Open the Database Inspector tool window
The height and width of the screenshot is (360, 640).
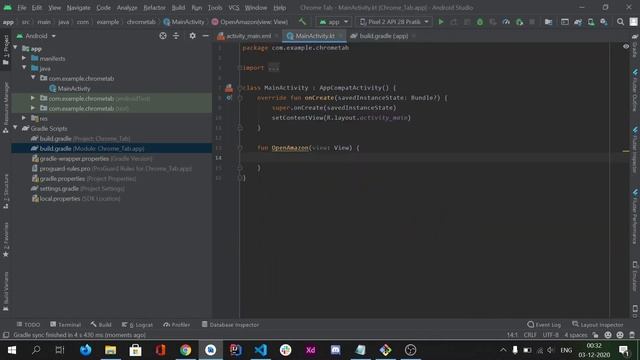pyautogui.click(x=230, y=324)
